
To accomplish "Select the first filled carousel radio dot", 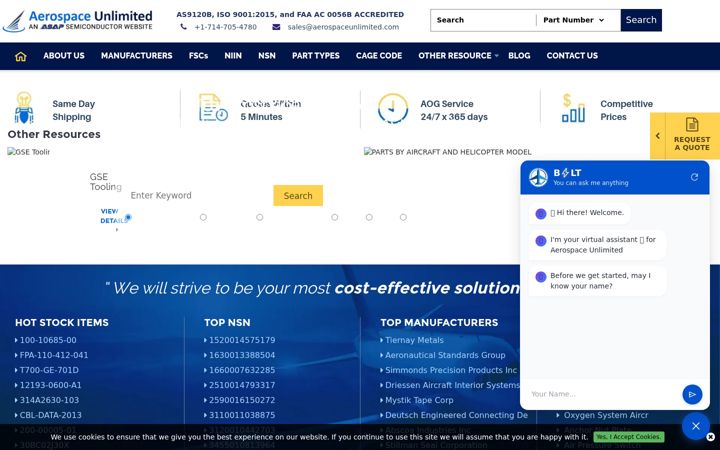I will [x=128, y=217].
